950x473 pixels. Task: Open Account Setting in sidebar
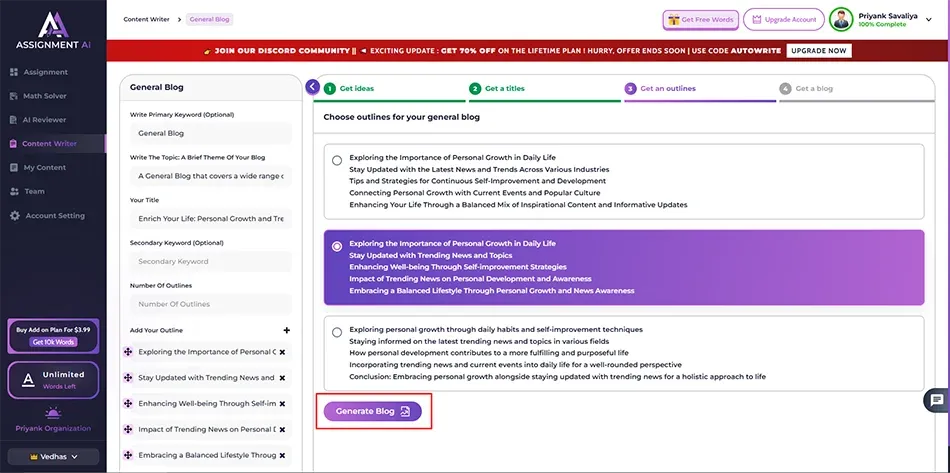click(54, 216)
